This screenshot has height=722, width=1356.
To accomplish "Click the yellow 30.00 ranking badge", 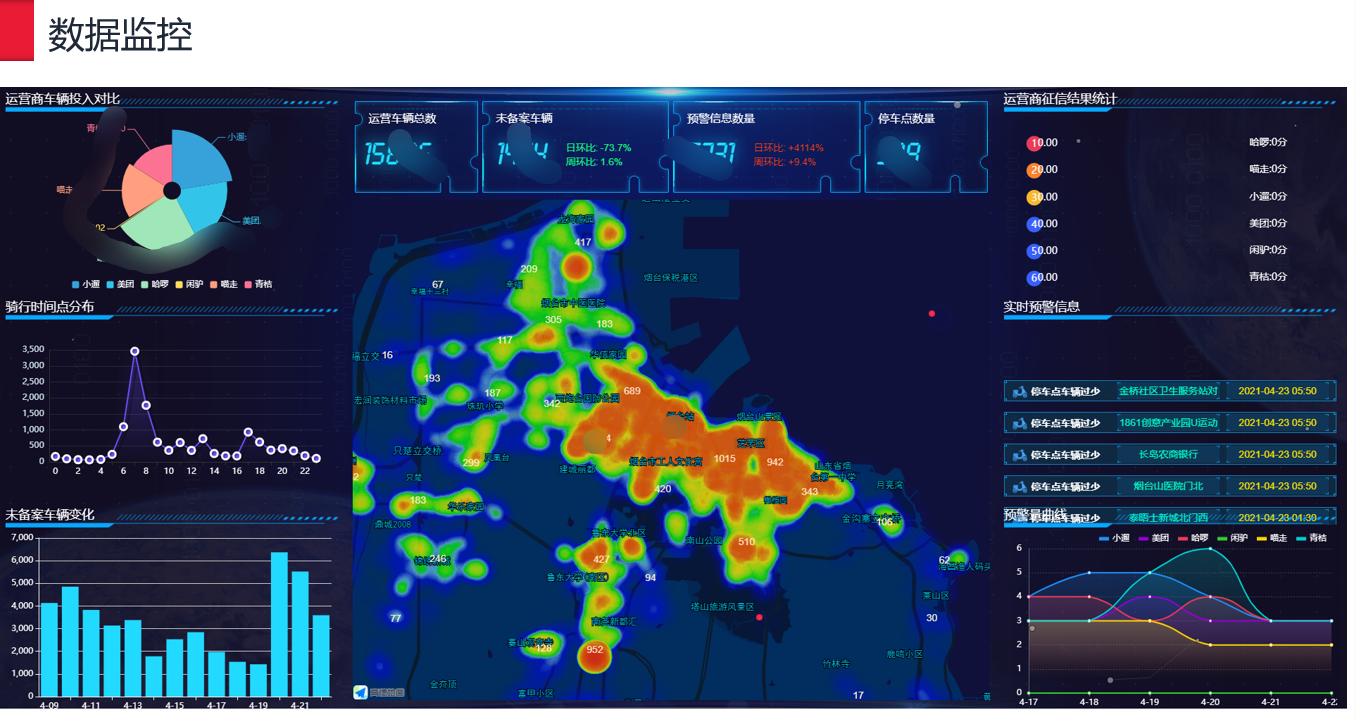I will pyautogui.click(x=1035, y=197).
